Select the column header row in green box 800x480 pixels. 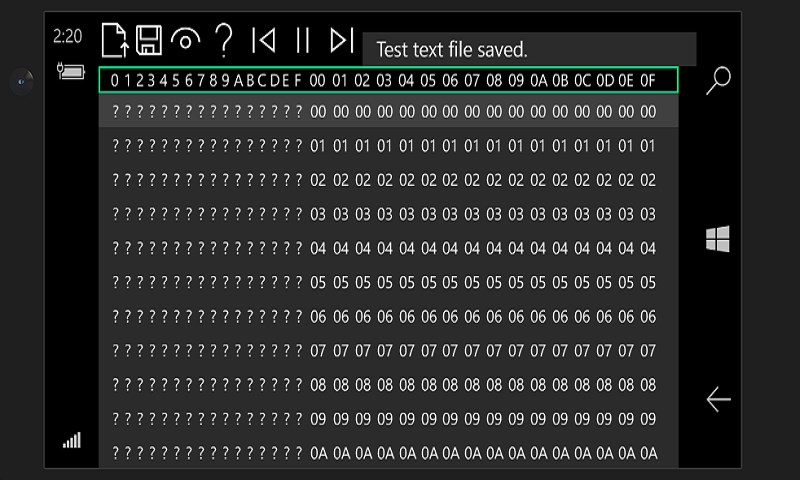pyautogui.click(x=388, y=80)
